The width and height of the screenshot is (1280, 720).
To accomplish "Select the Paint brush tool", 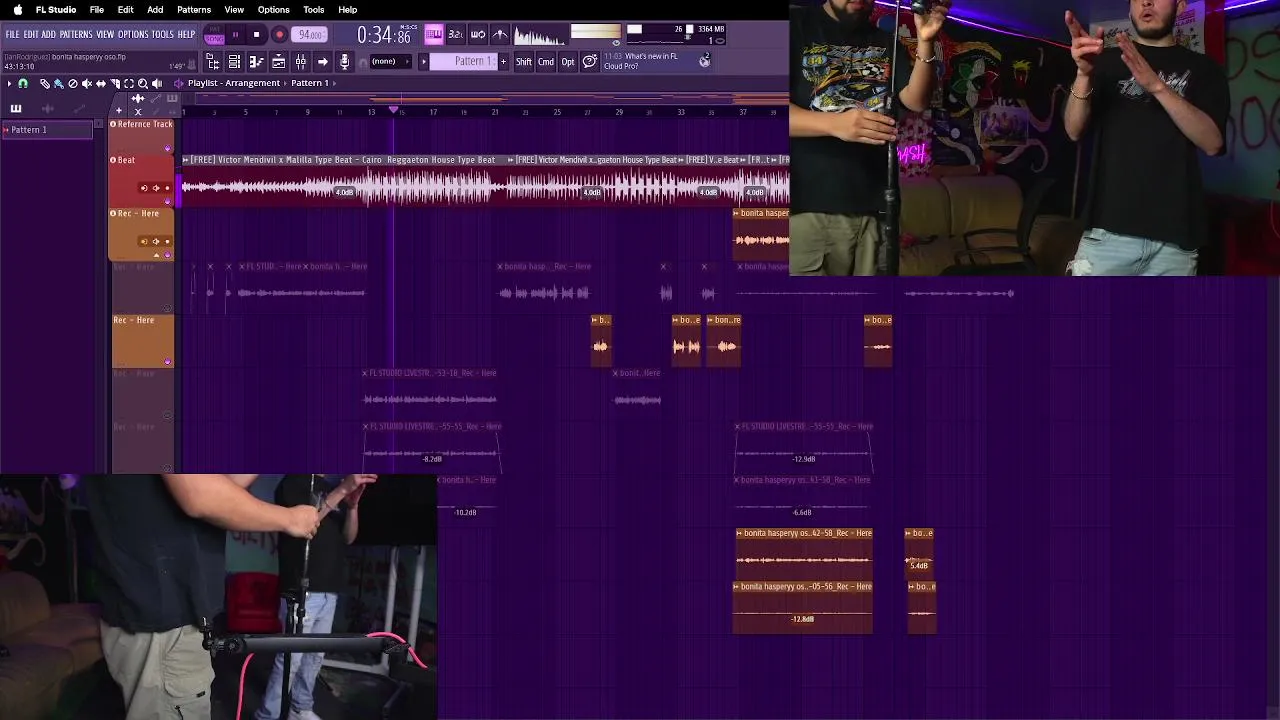I will point(58,84).
